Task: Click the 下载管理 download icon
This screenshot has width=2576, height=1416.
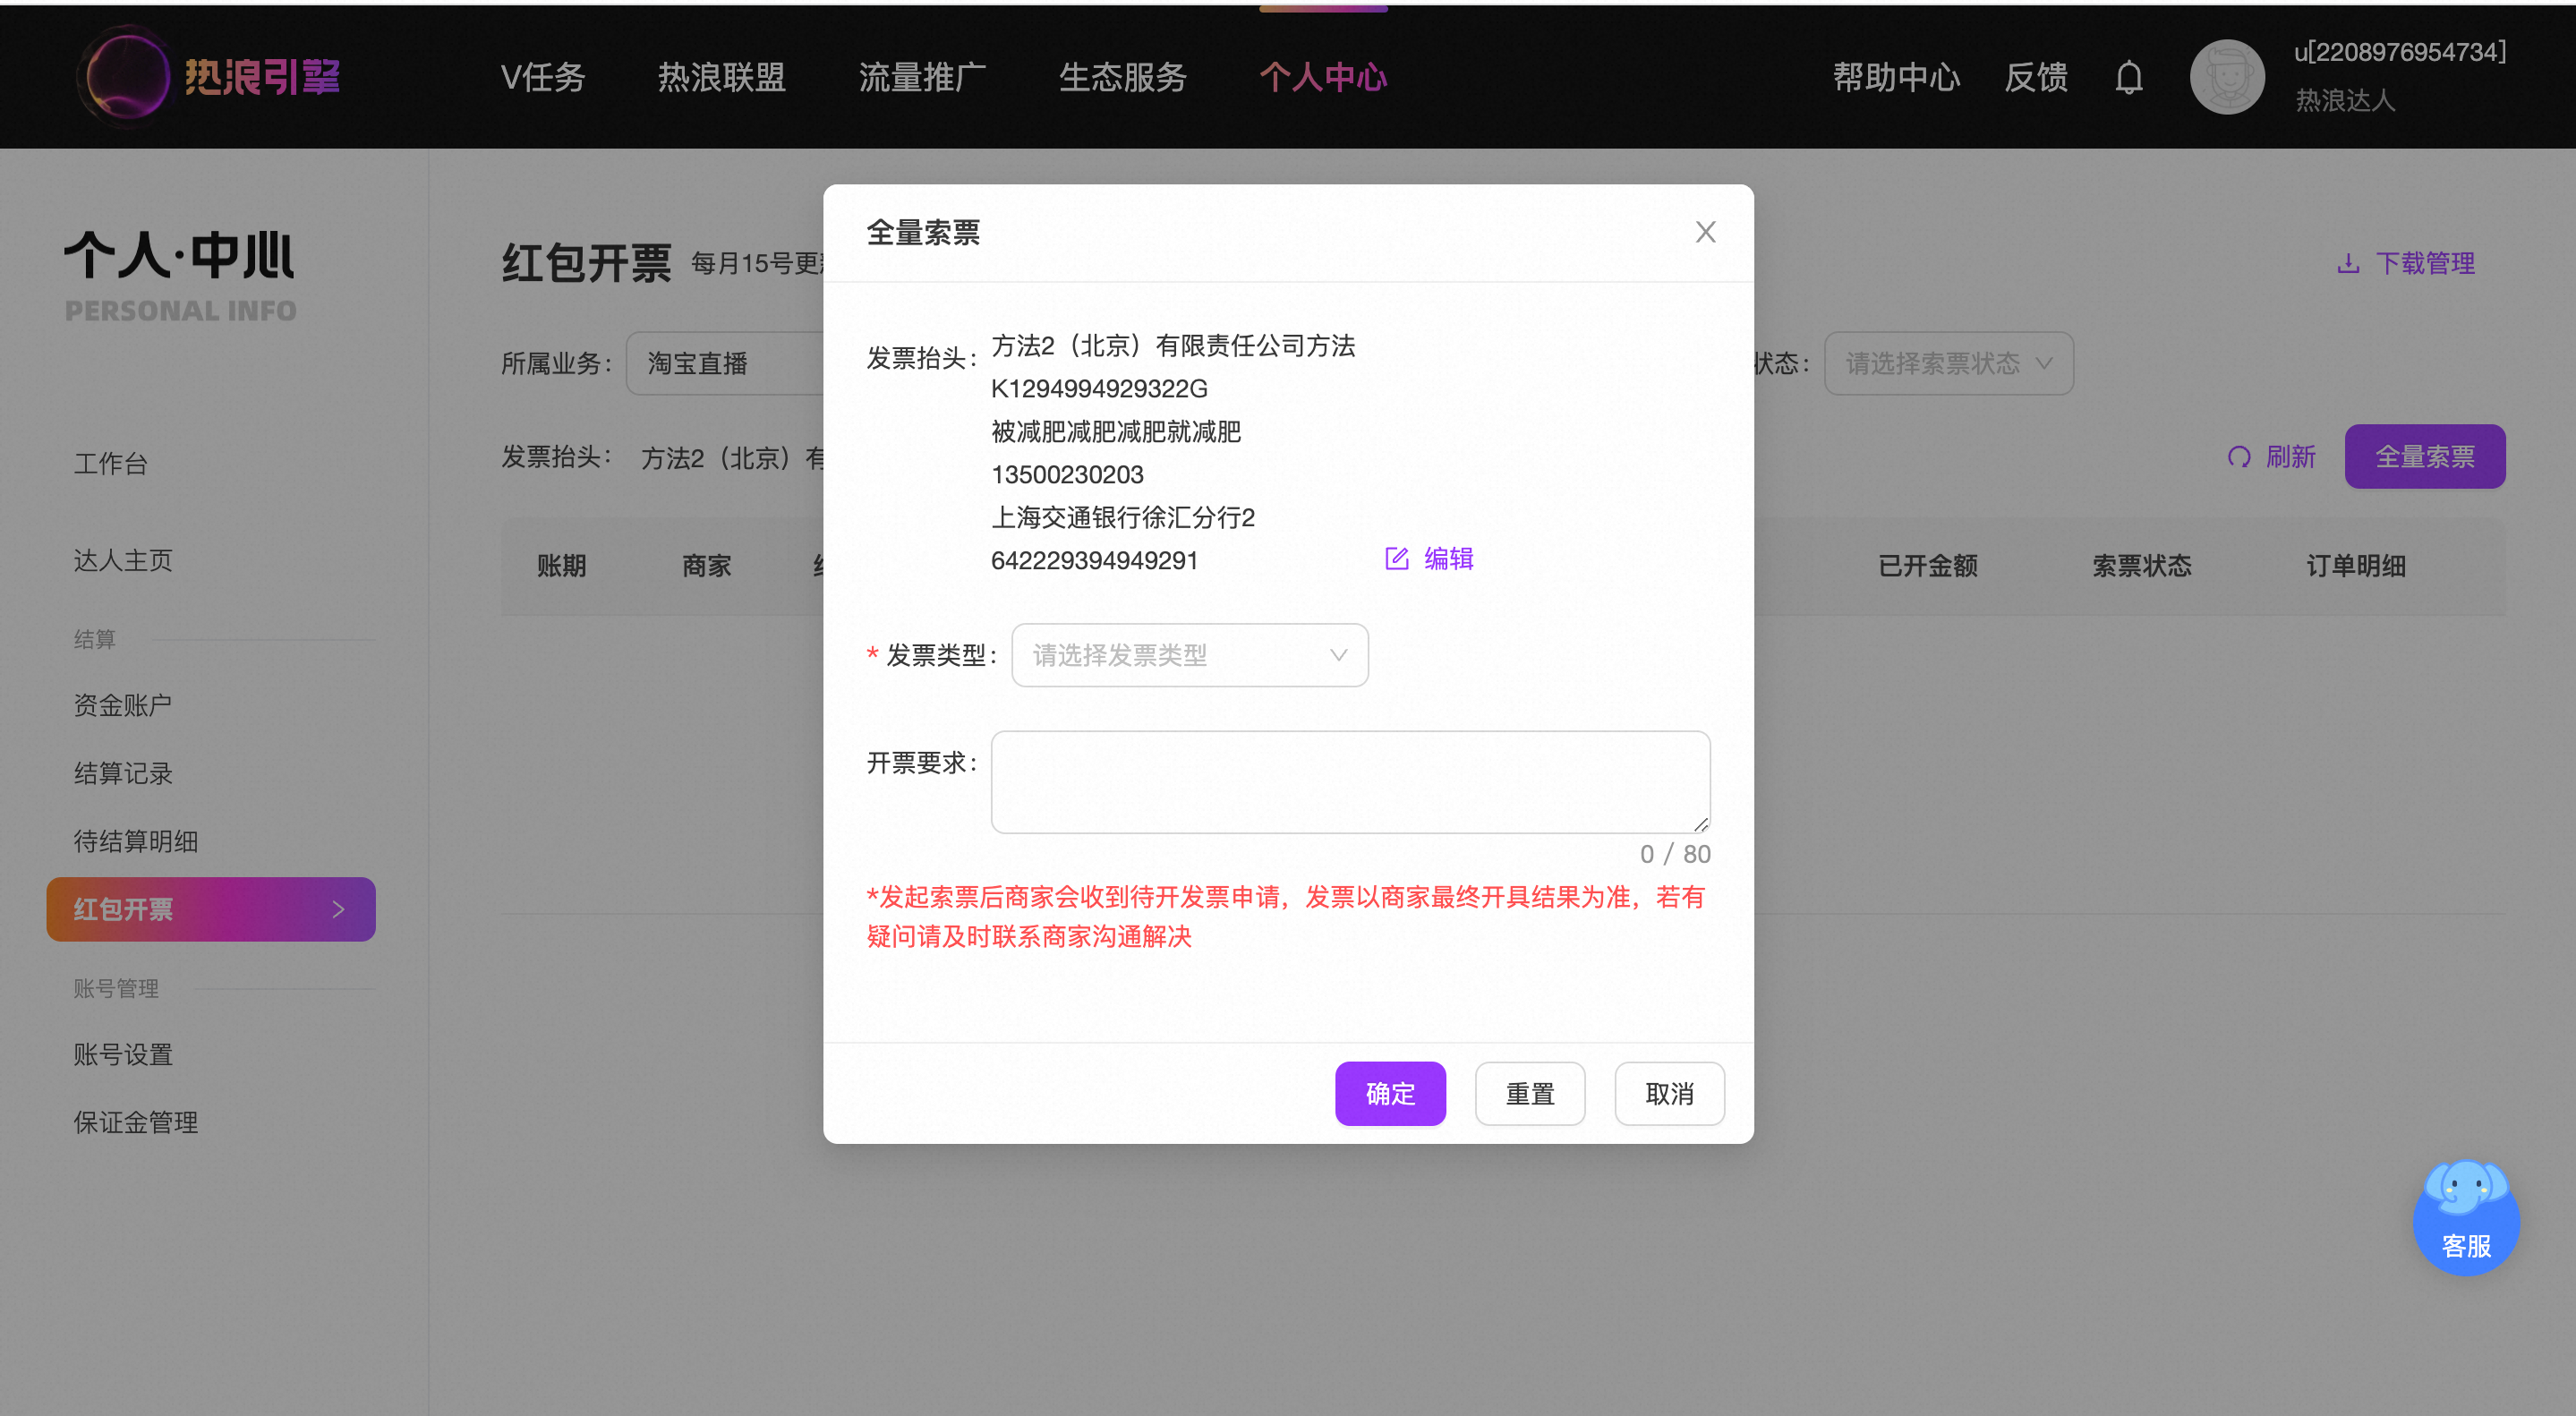Action: (x=2347, y=263)
